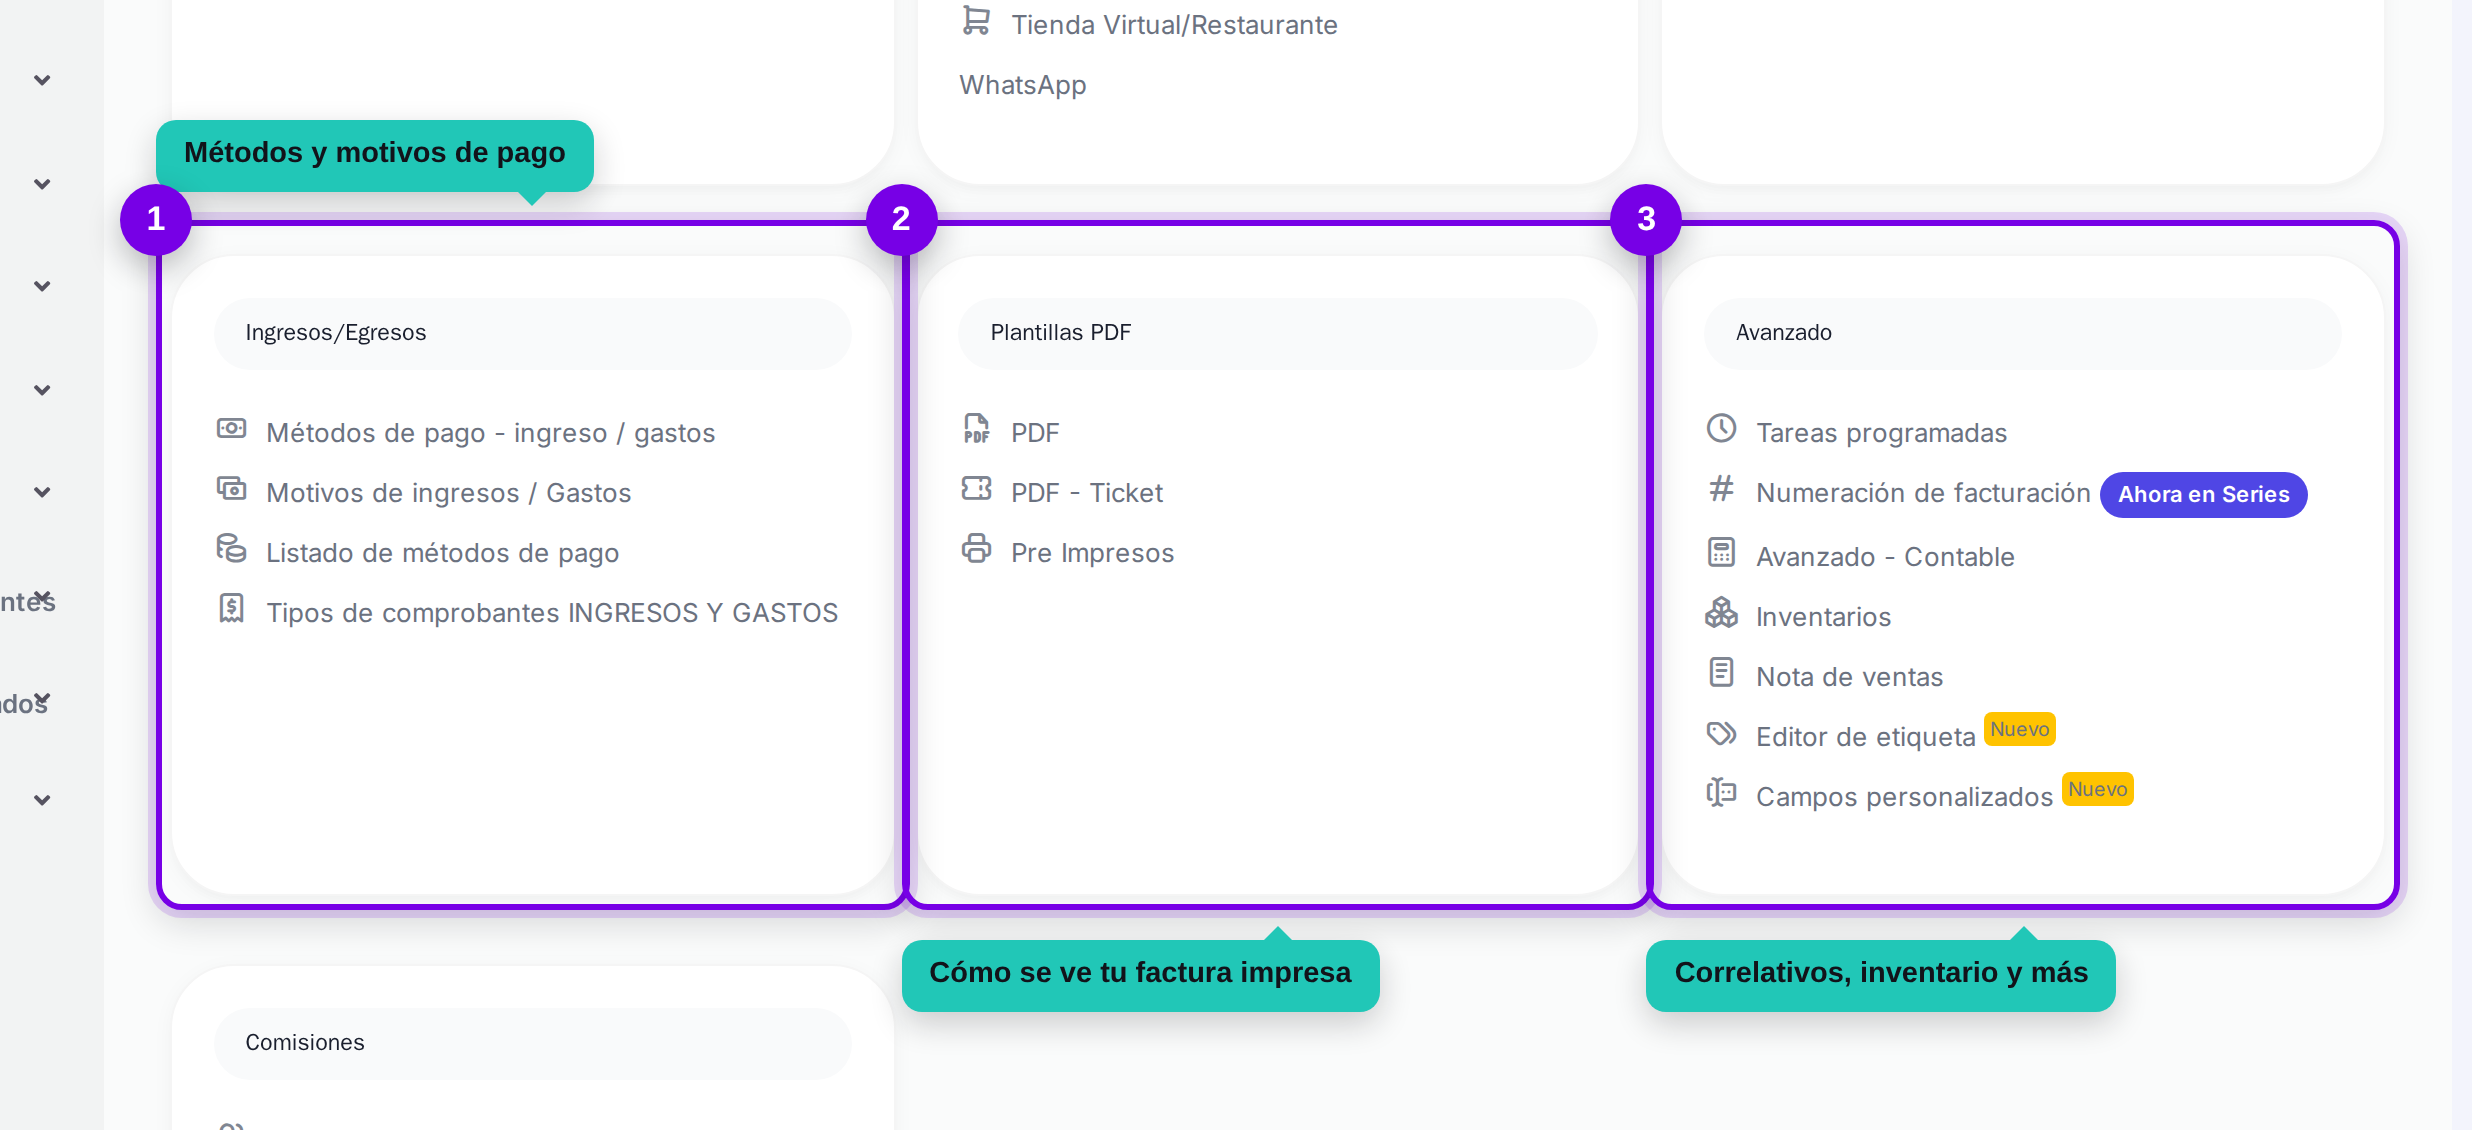Image resolution: width=2472 pixels, height=1130 pixels.
Task: Open Editor de etiqueta
Action: 1865,737
